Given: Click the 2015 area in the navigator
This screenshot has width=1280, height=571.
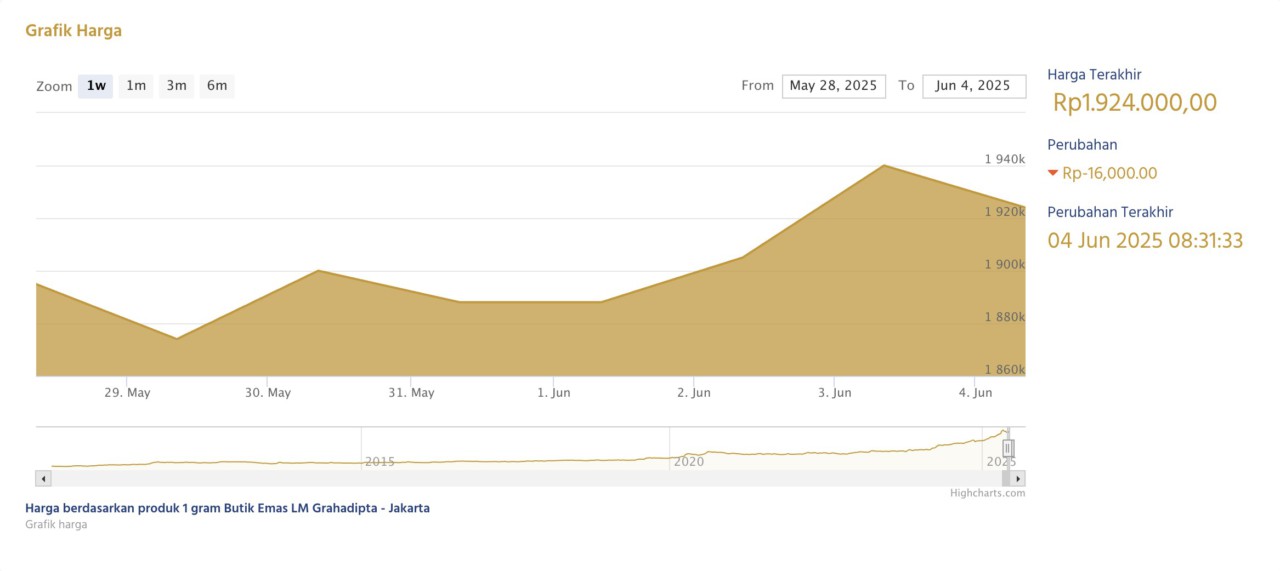Looking at the screenshot, I should (380, 461).
